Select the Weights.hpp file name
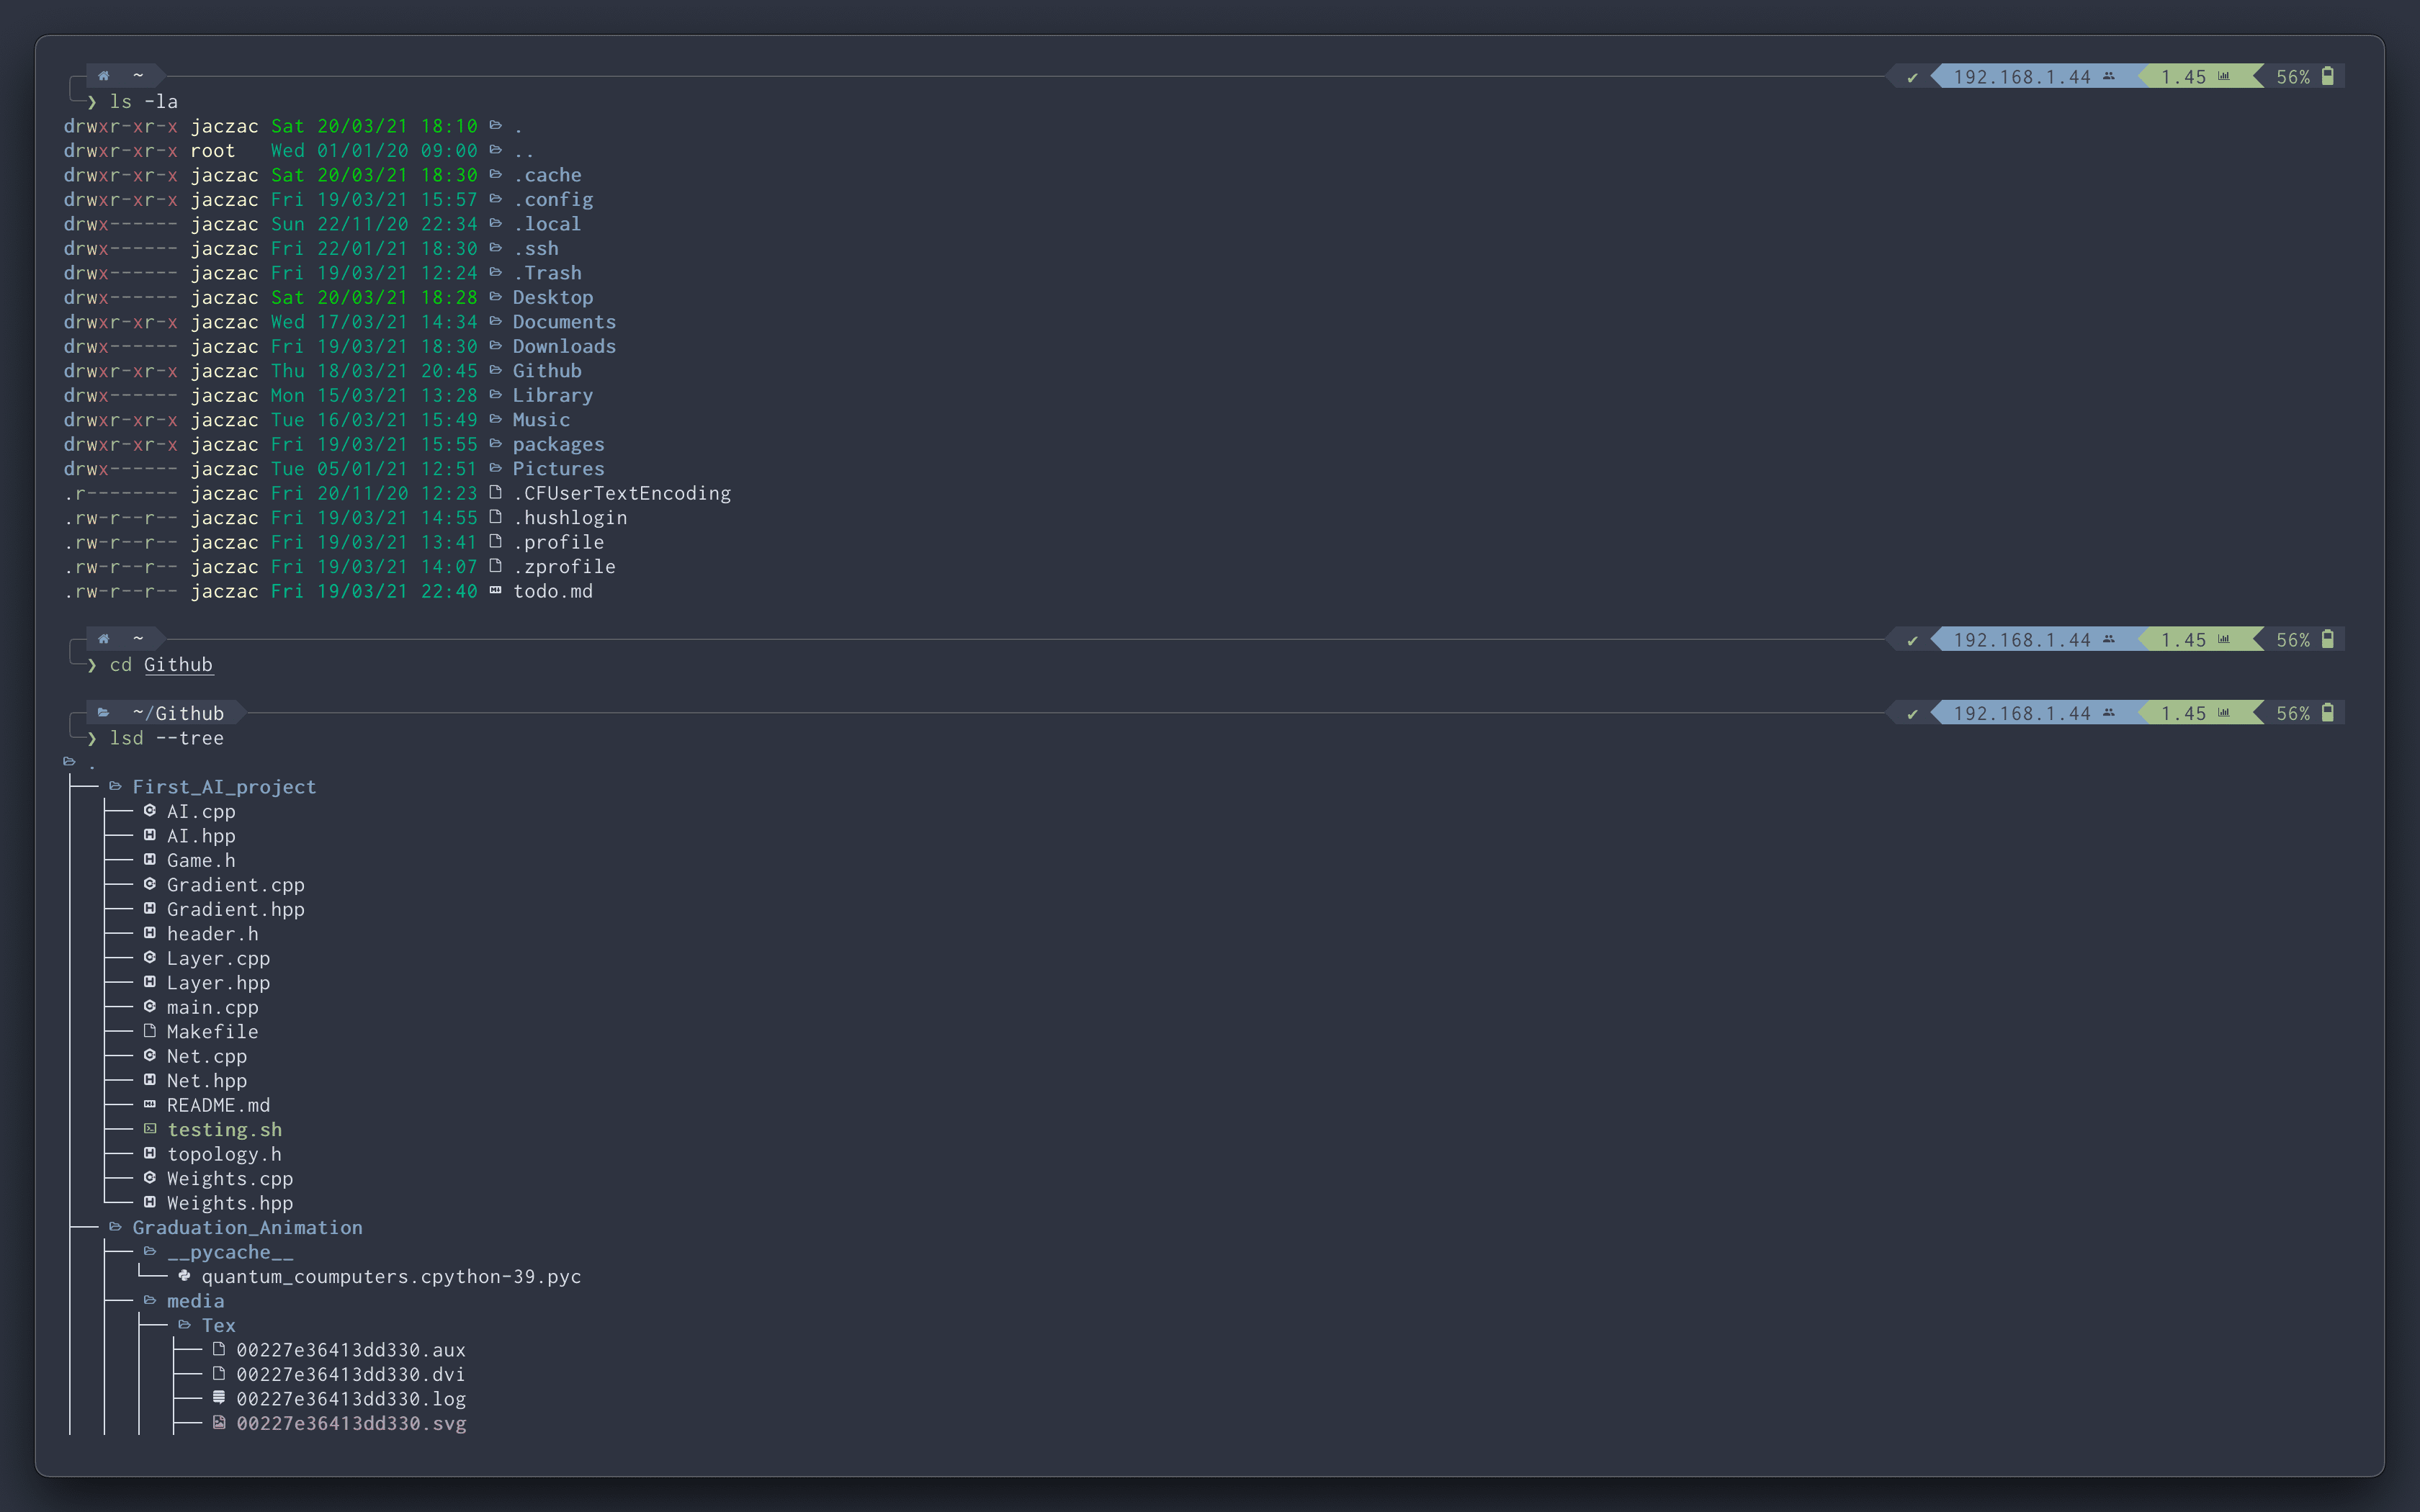Screen dimensions: 2420x1512 (230, 1203)
